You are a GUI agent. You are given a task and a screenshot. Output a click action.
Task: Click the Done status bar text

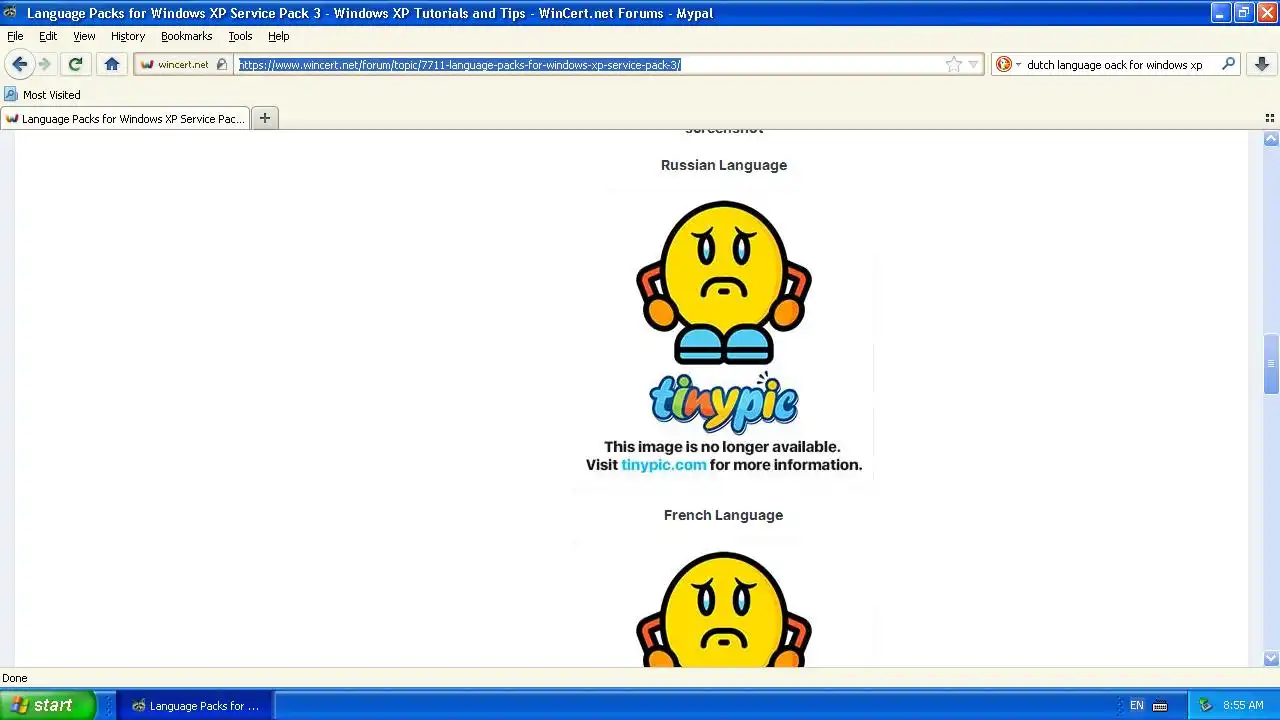pos(15,678)
